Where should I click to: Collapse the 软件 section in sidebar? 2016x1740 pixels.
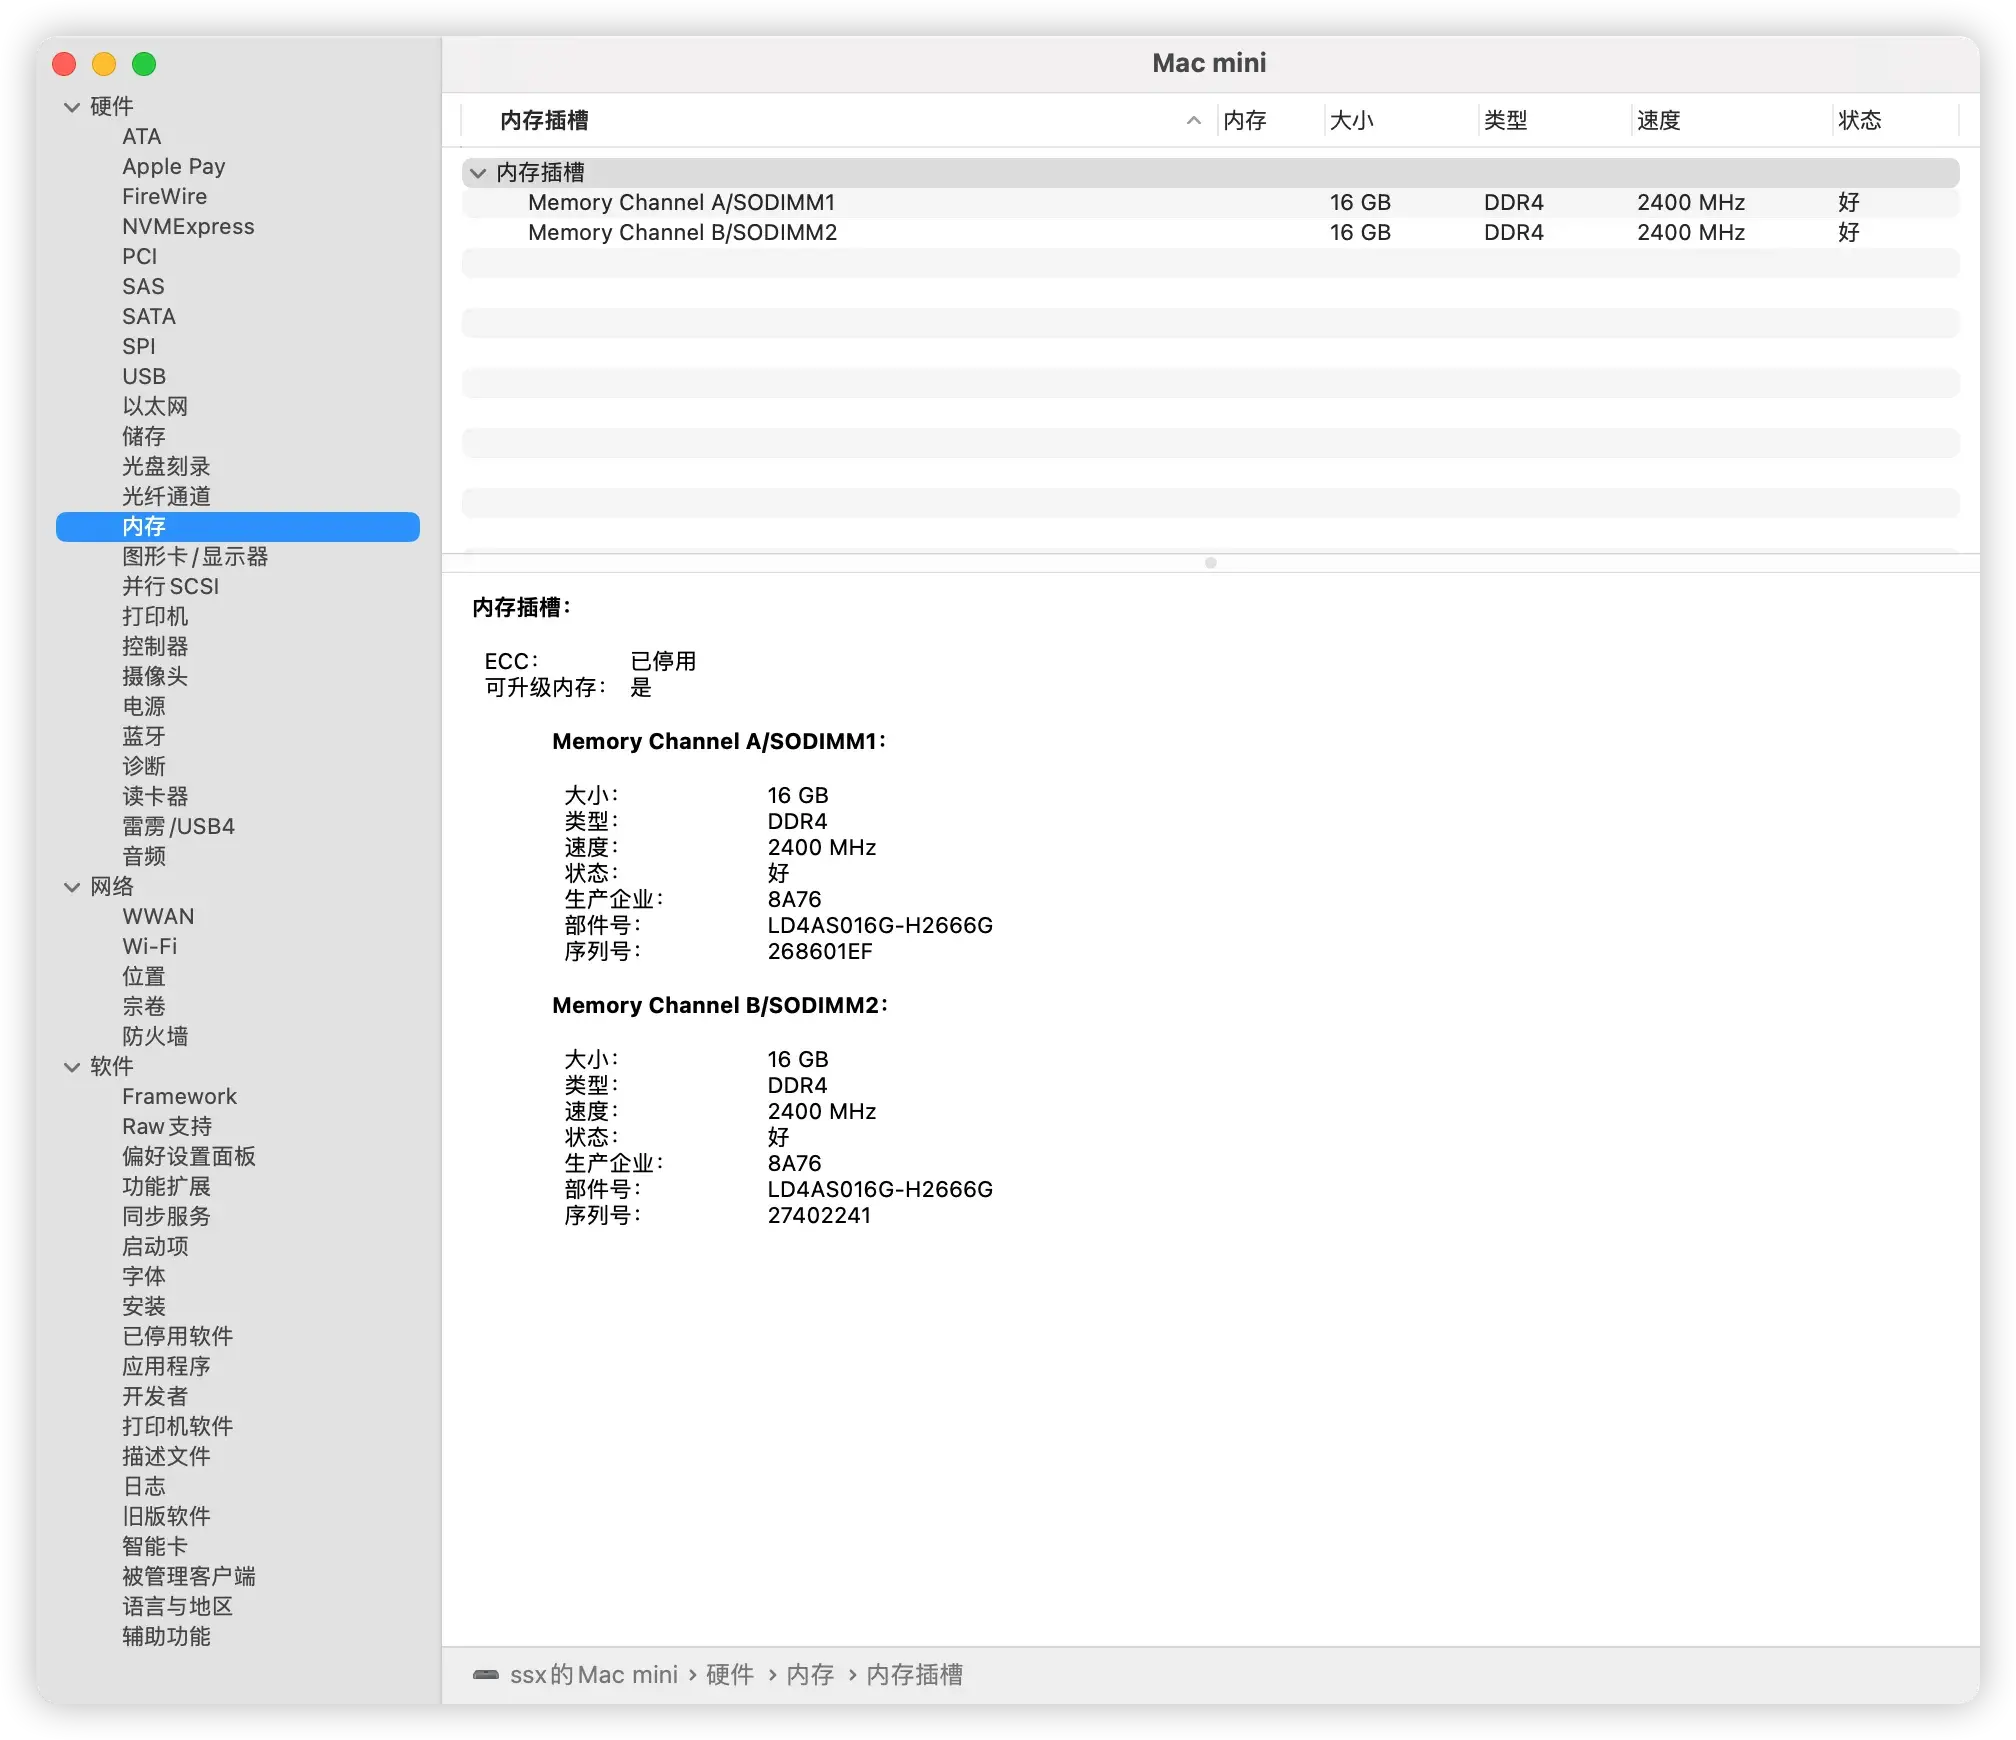pyautogui.click(x=72, y=1067)
